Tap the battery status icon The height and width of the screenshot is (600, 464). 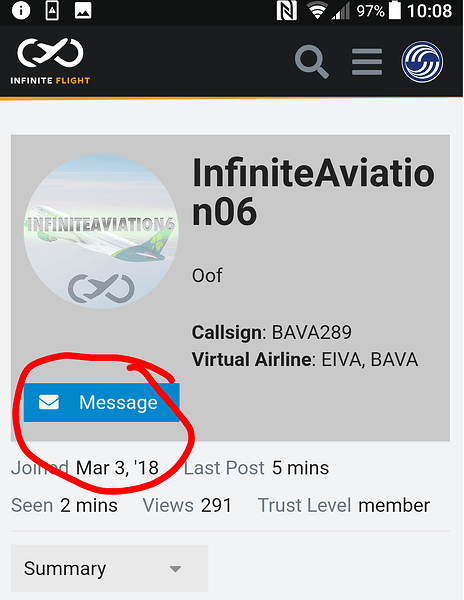point(395,11)
